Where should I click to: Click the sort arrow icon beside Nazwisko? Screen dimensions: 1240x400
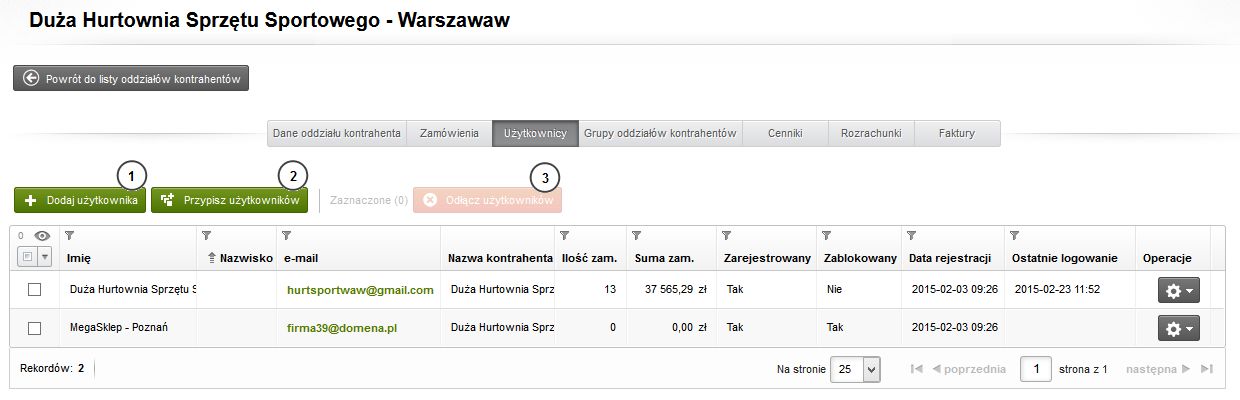[211, 258]
